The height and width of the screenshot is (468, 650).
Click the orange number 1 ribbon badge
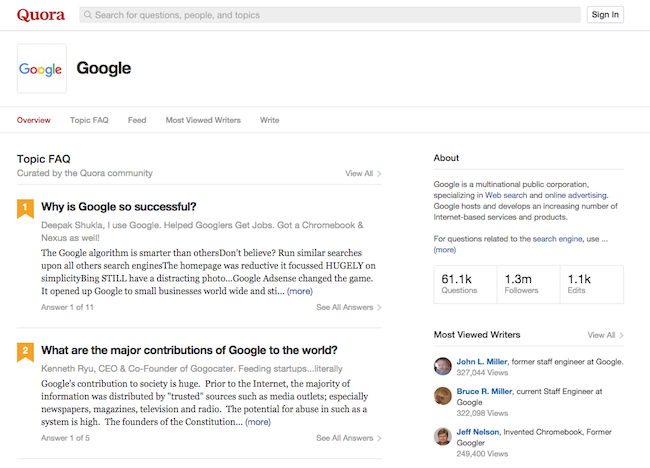25,208
